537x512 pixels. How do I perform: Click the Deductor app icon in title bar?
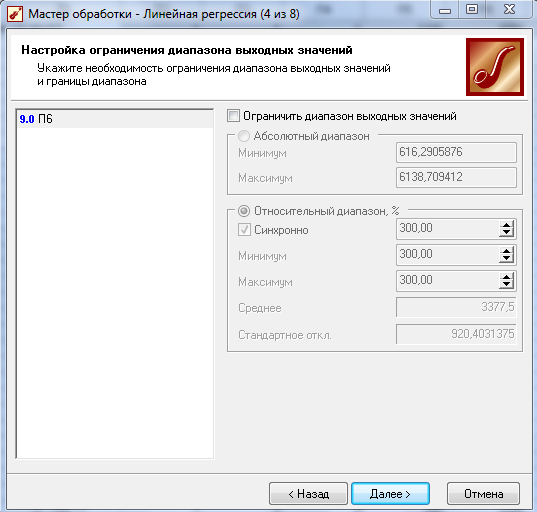15,14
